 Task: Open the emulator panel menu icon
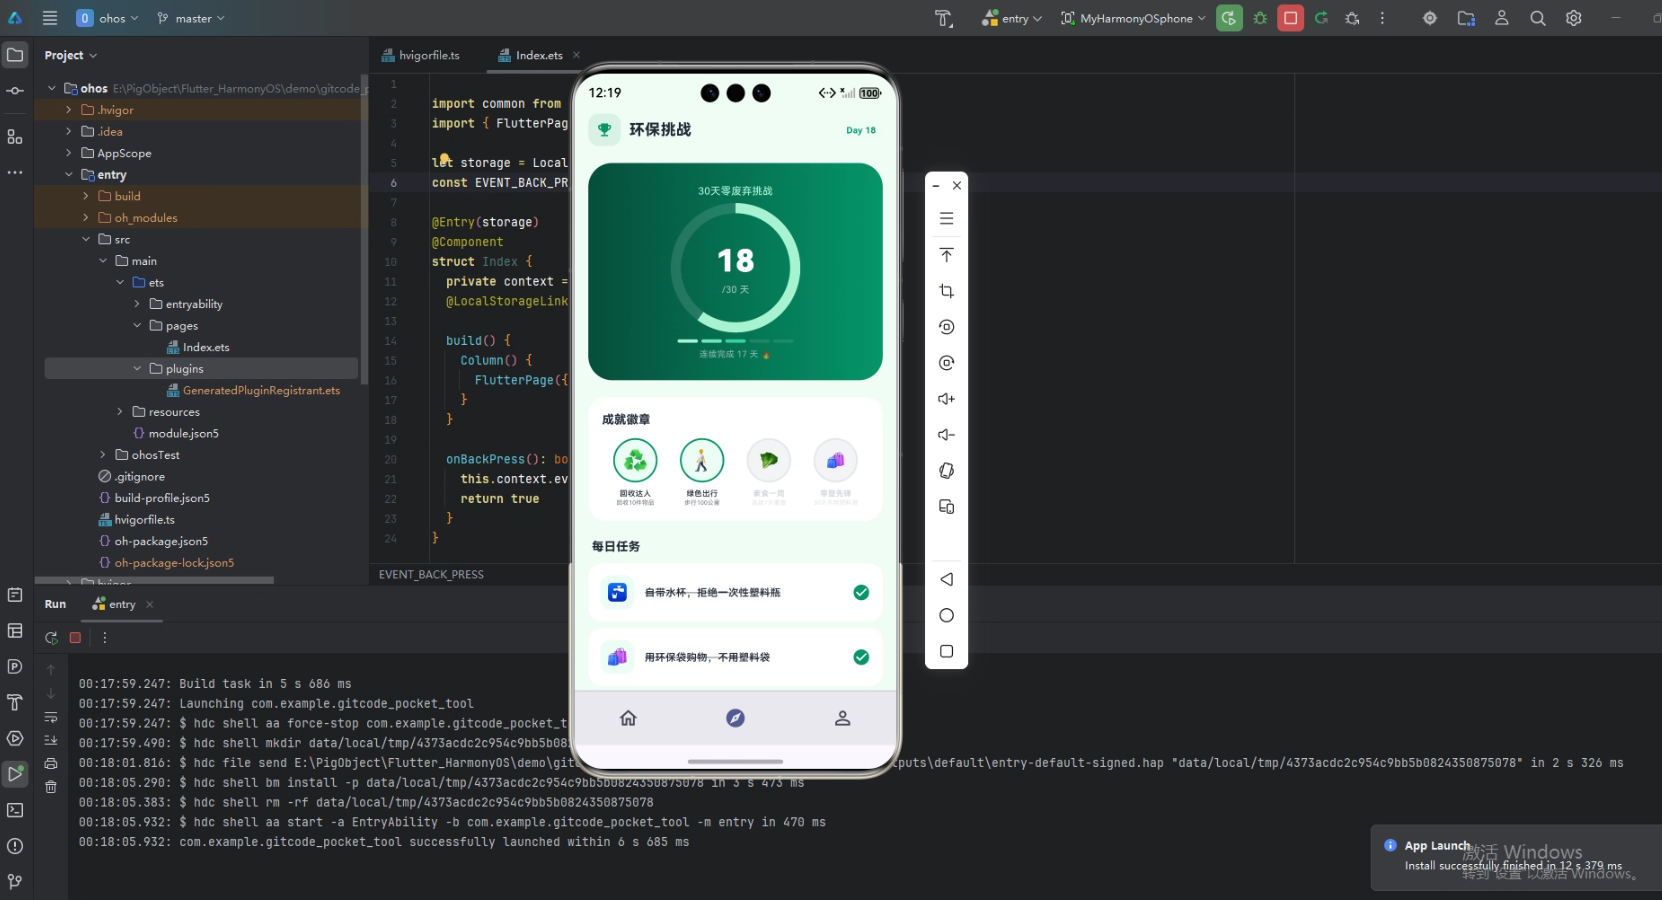coord(946,219)
